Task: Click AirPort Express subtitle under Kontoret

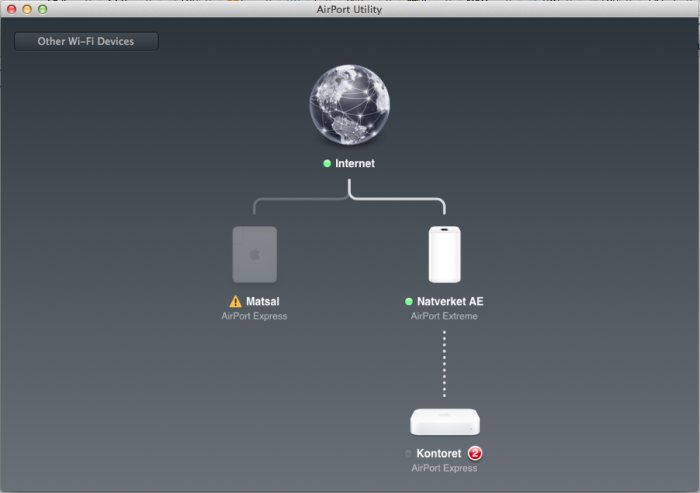Action: [445, 468]
